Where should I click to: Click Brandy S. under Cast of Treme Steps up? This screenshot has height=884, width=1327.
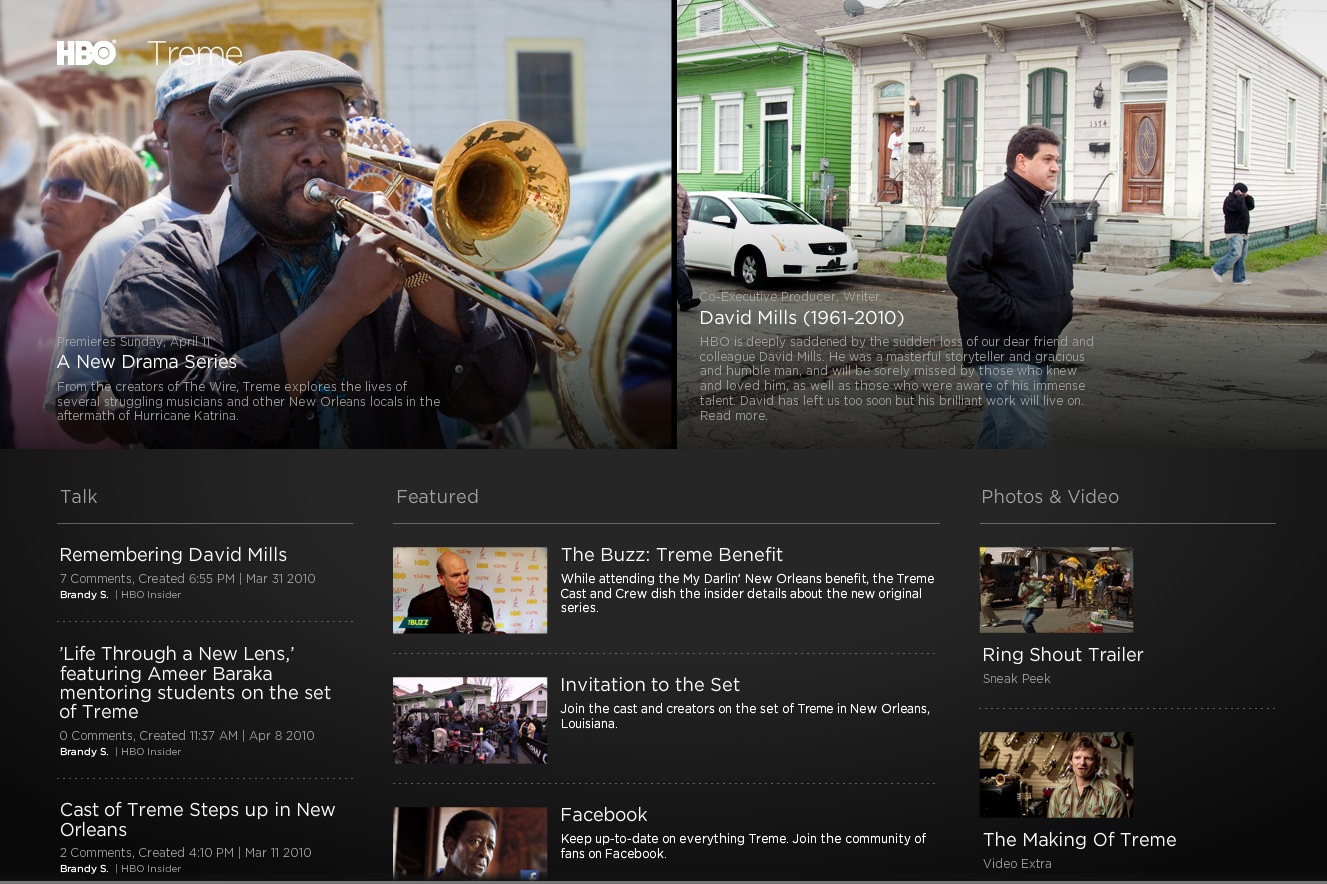pyautogui.click(x=84, y=869)
